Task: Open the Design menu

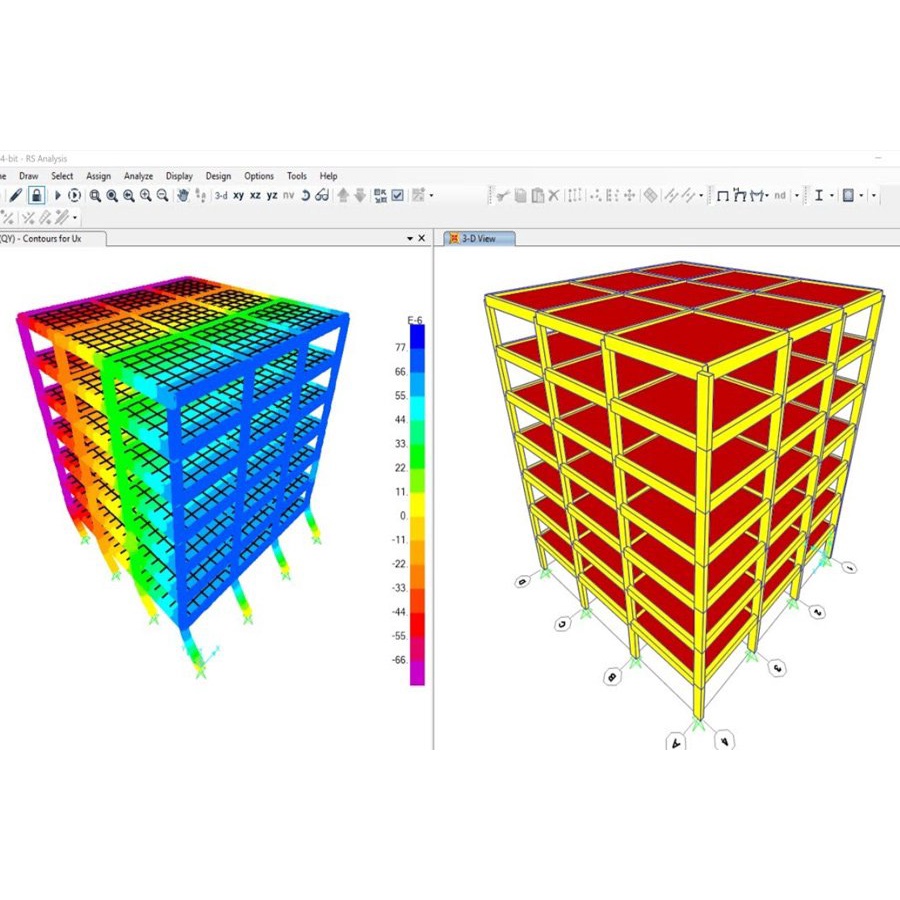Action: (218, 176)
